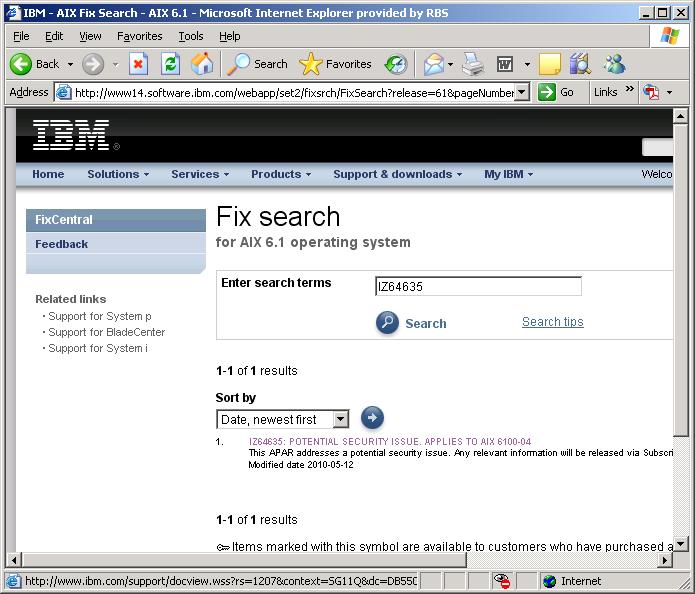Click the Favorites star toolbar button
The height and width of the screenshot is (594, 695).
[x=336, y=64]
